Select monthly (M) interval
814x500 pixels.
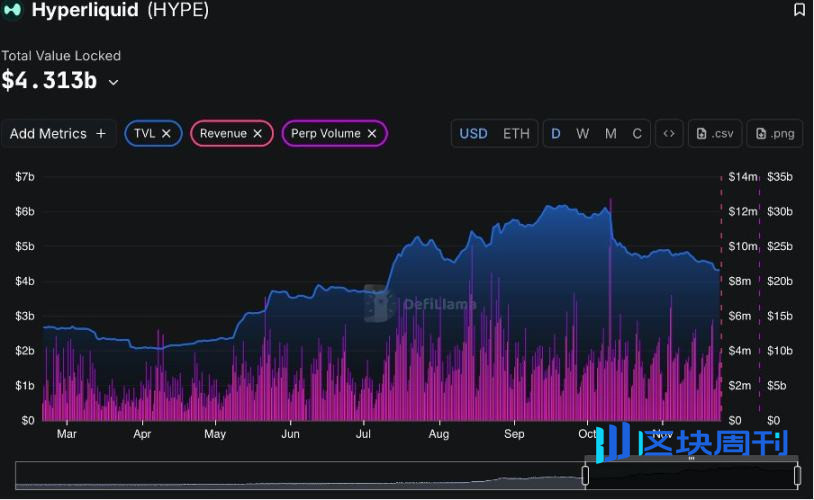(610, 133)
